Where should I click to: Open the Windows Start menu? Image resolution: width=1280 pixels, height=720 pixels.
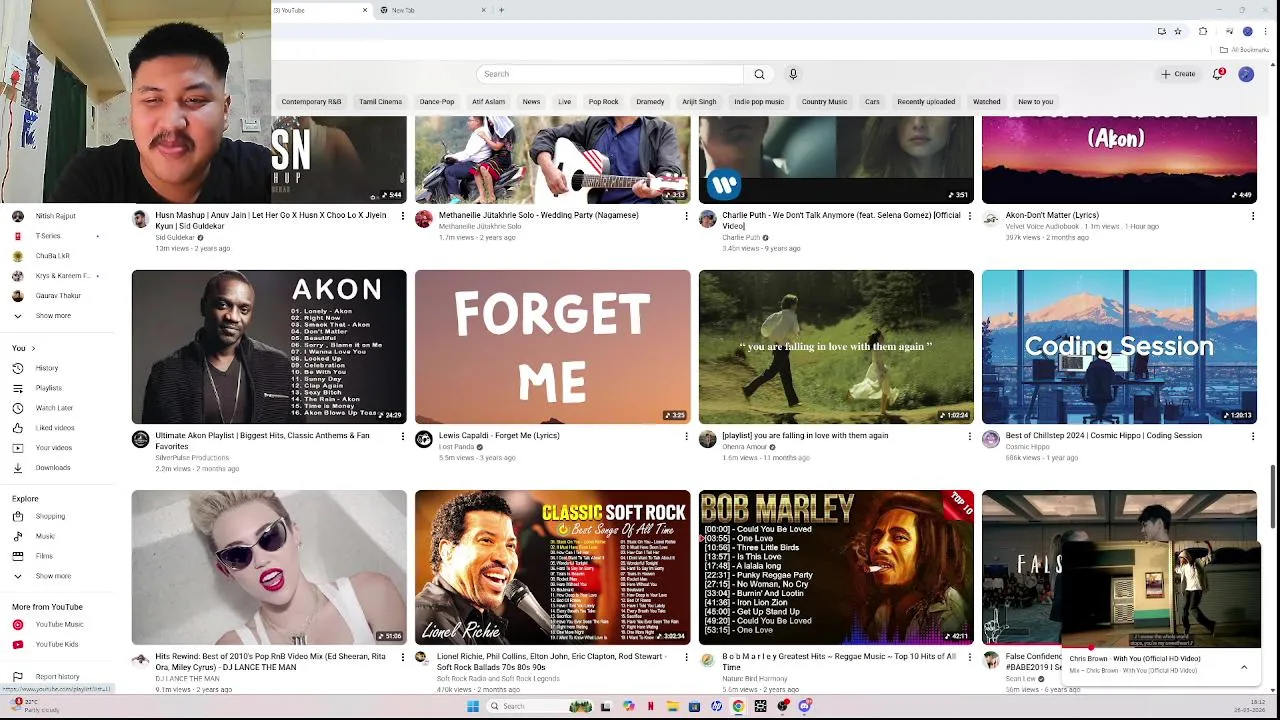[x=472, y=706]
